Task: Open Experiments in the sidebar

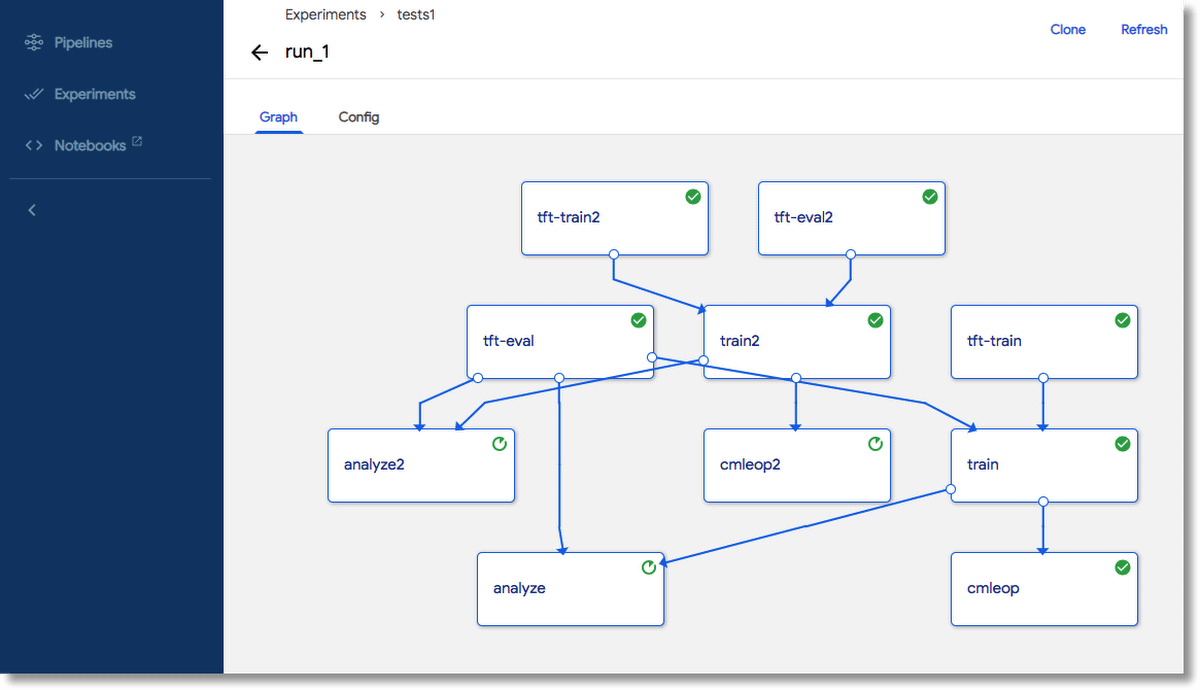Action: [94, 94]
